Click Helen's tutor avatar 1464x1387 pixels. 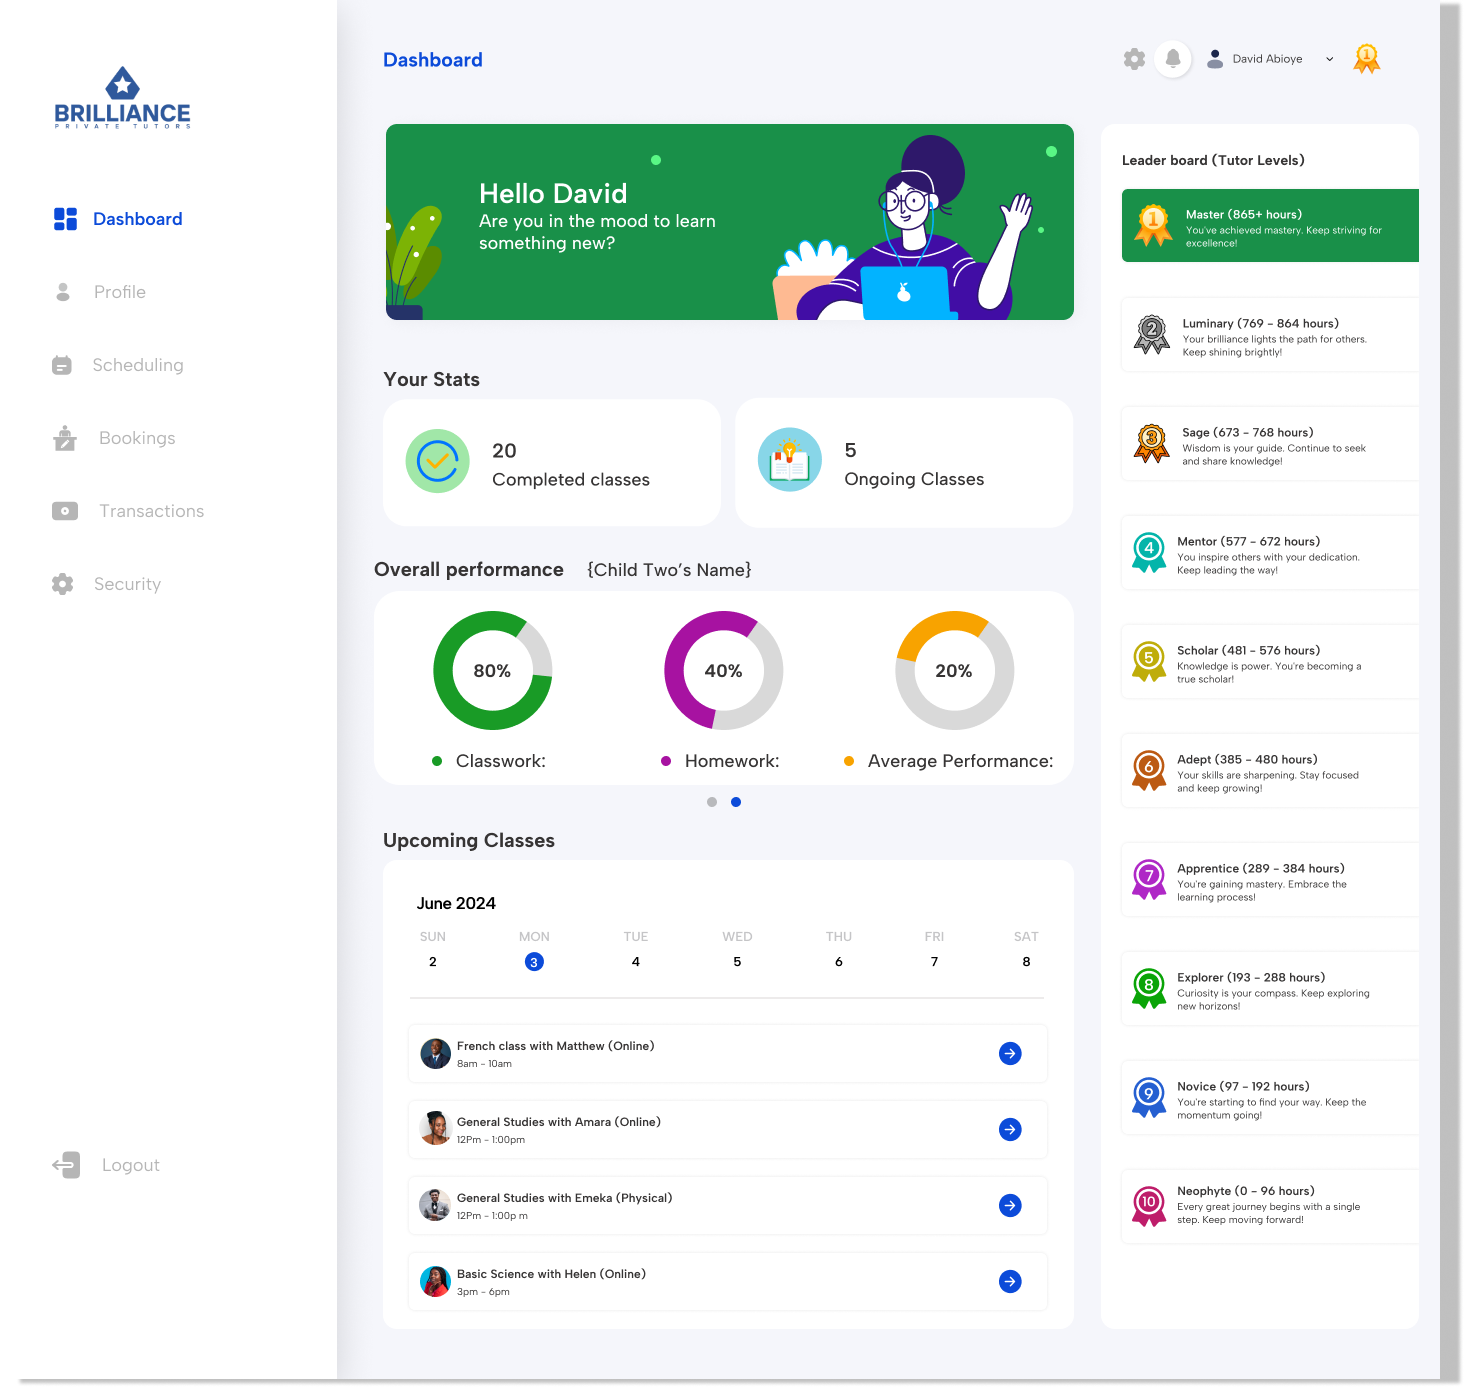435,1281
